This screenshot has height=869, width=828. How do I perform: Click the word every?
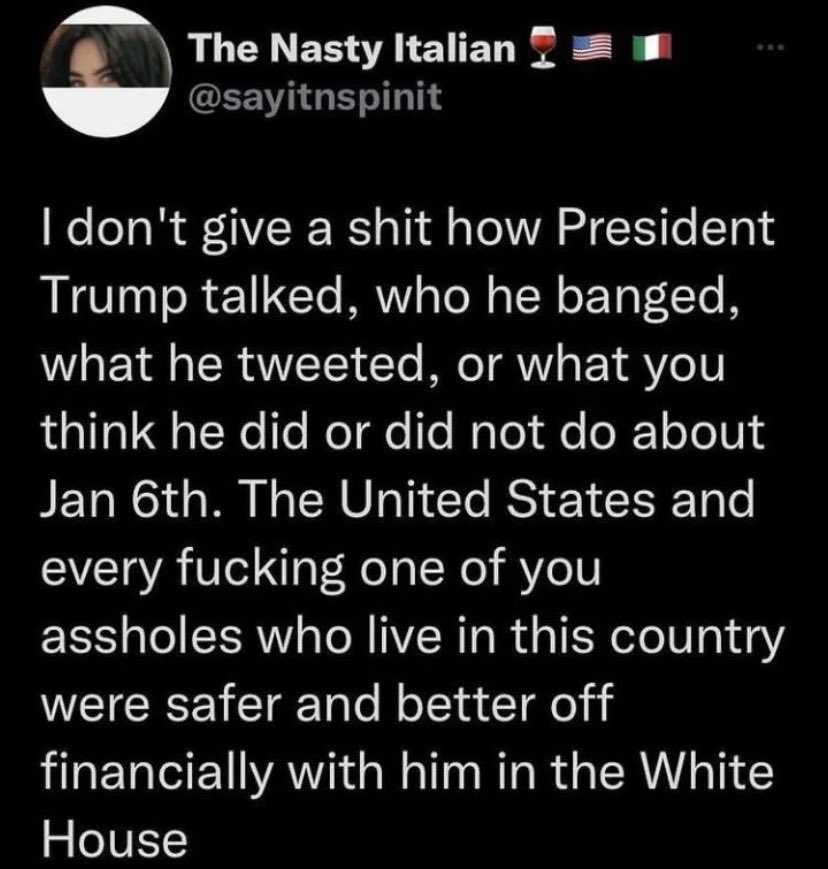100,571
